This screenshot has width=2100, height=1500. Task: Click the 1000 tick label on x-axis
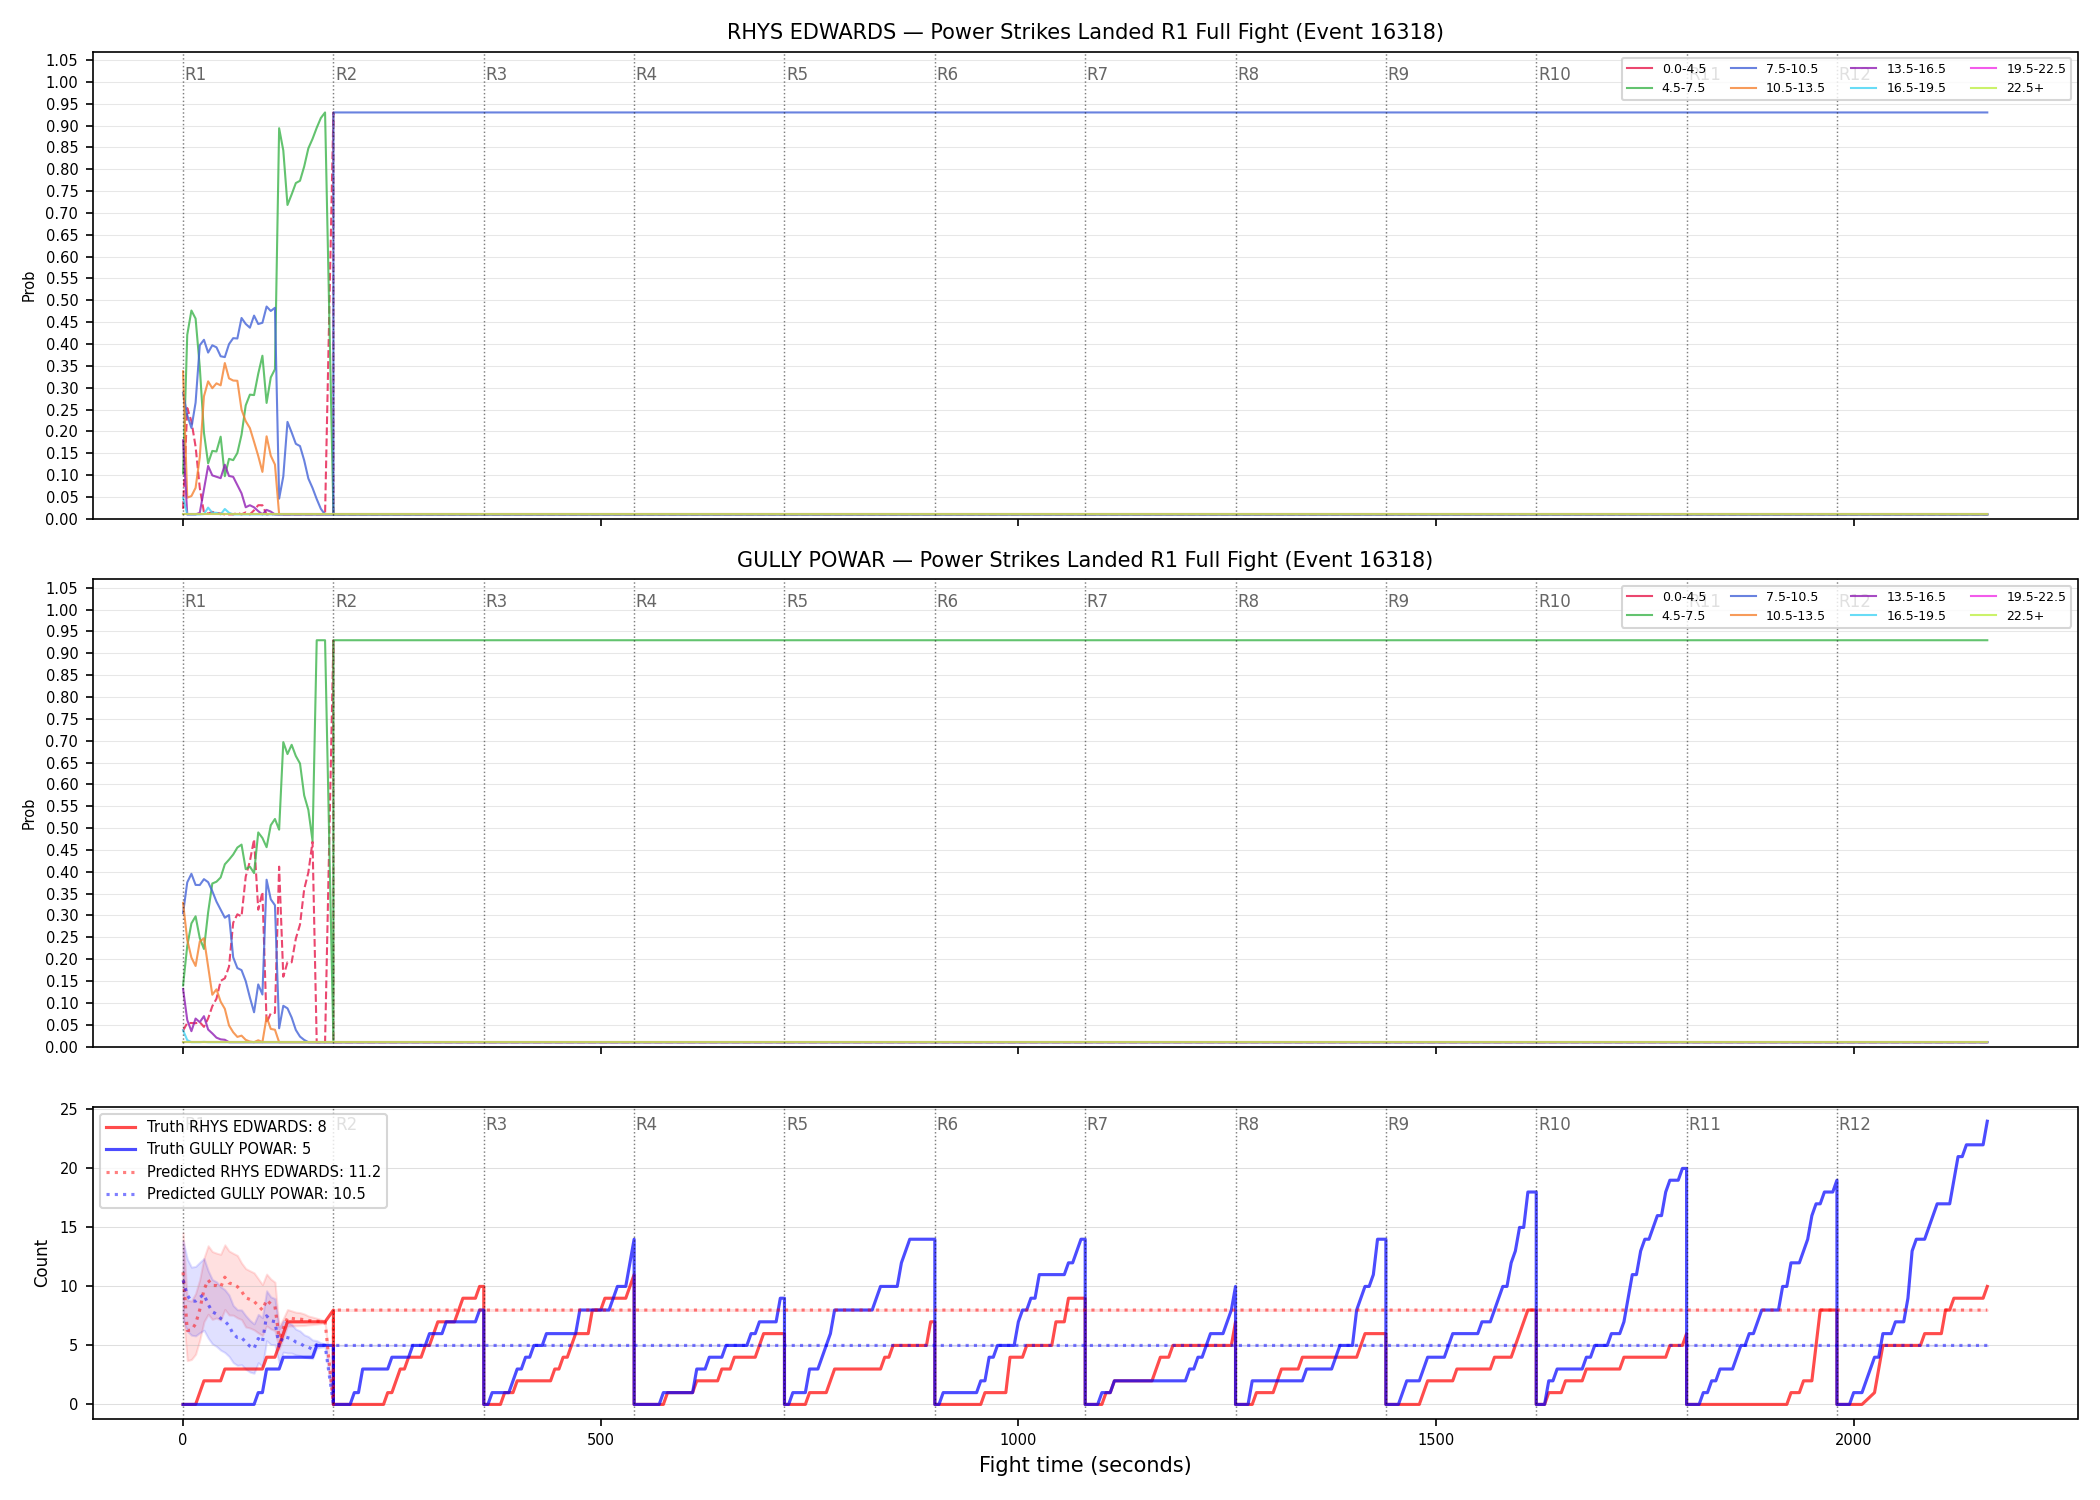tap(1018, 1440)
